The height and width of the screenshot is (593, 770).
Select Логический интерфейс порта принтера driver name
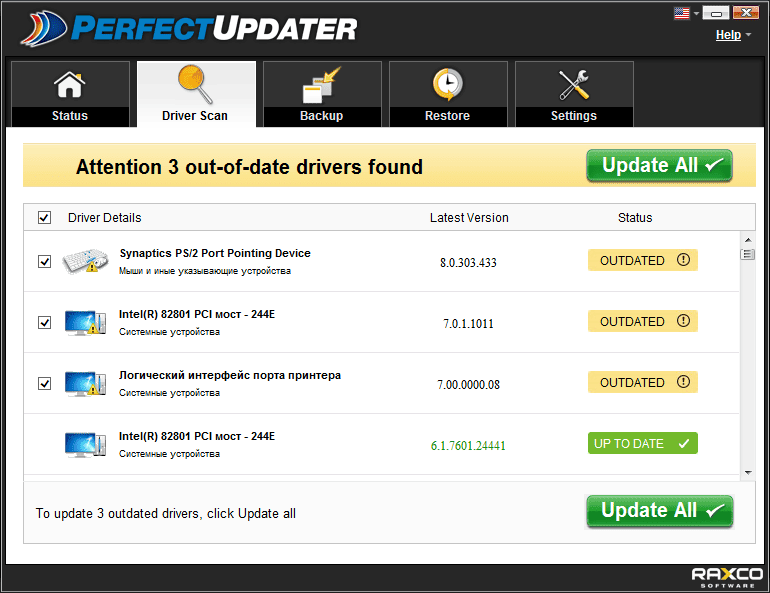(229, 375)
